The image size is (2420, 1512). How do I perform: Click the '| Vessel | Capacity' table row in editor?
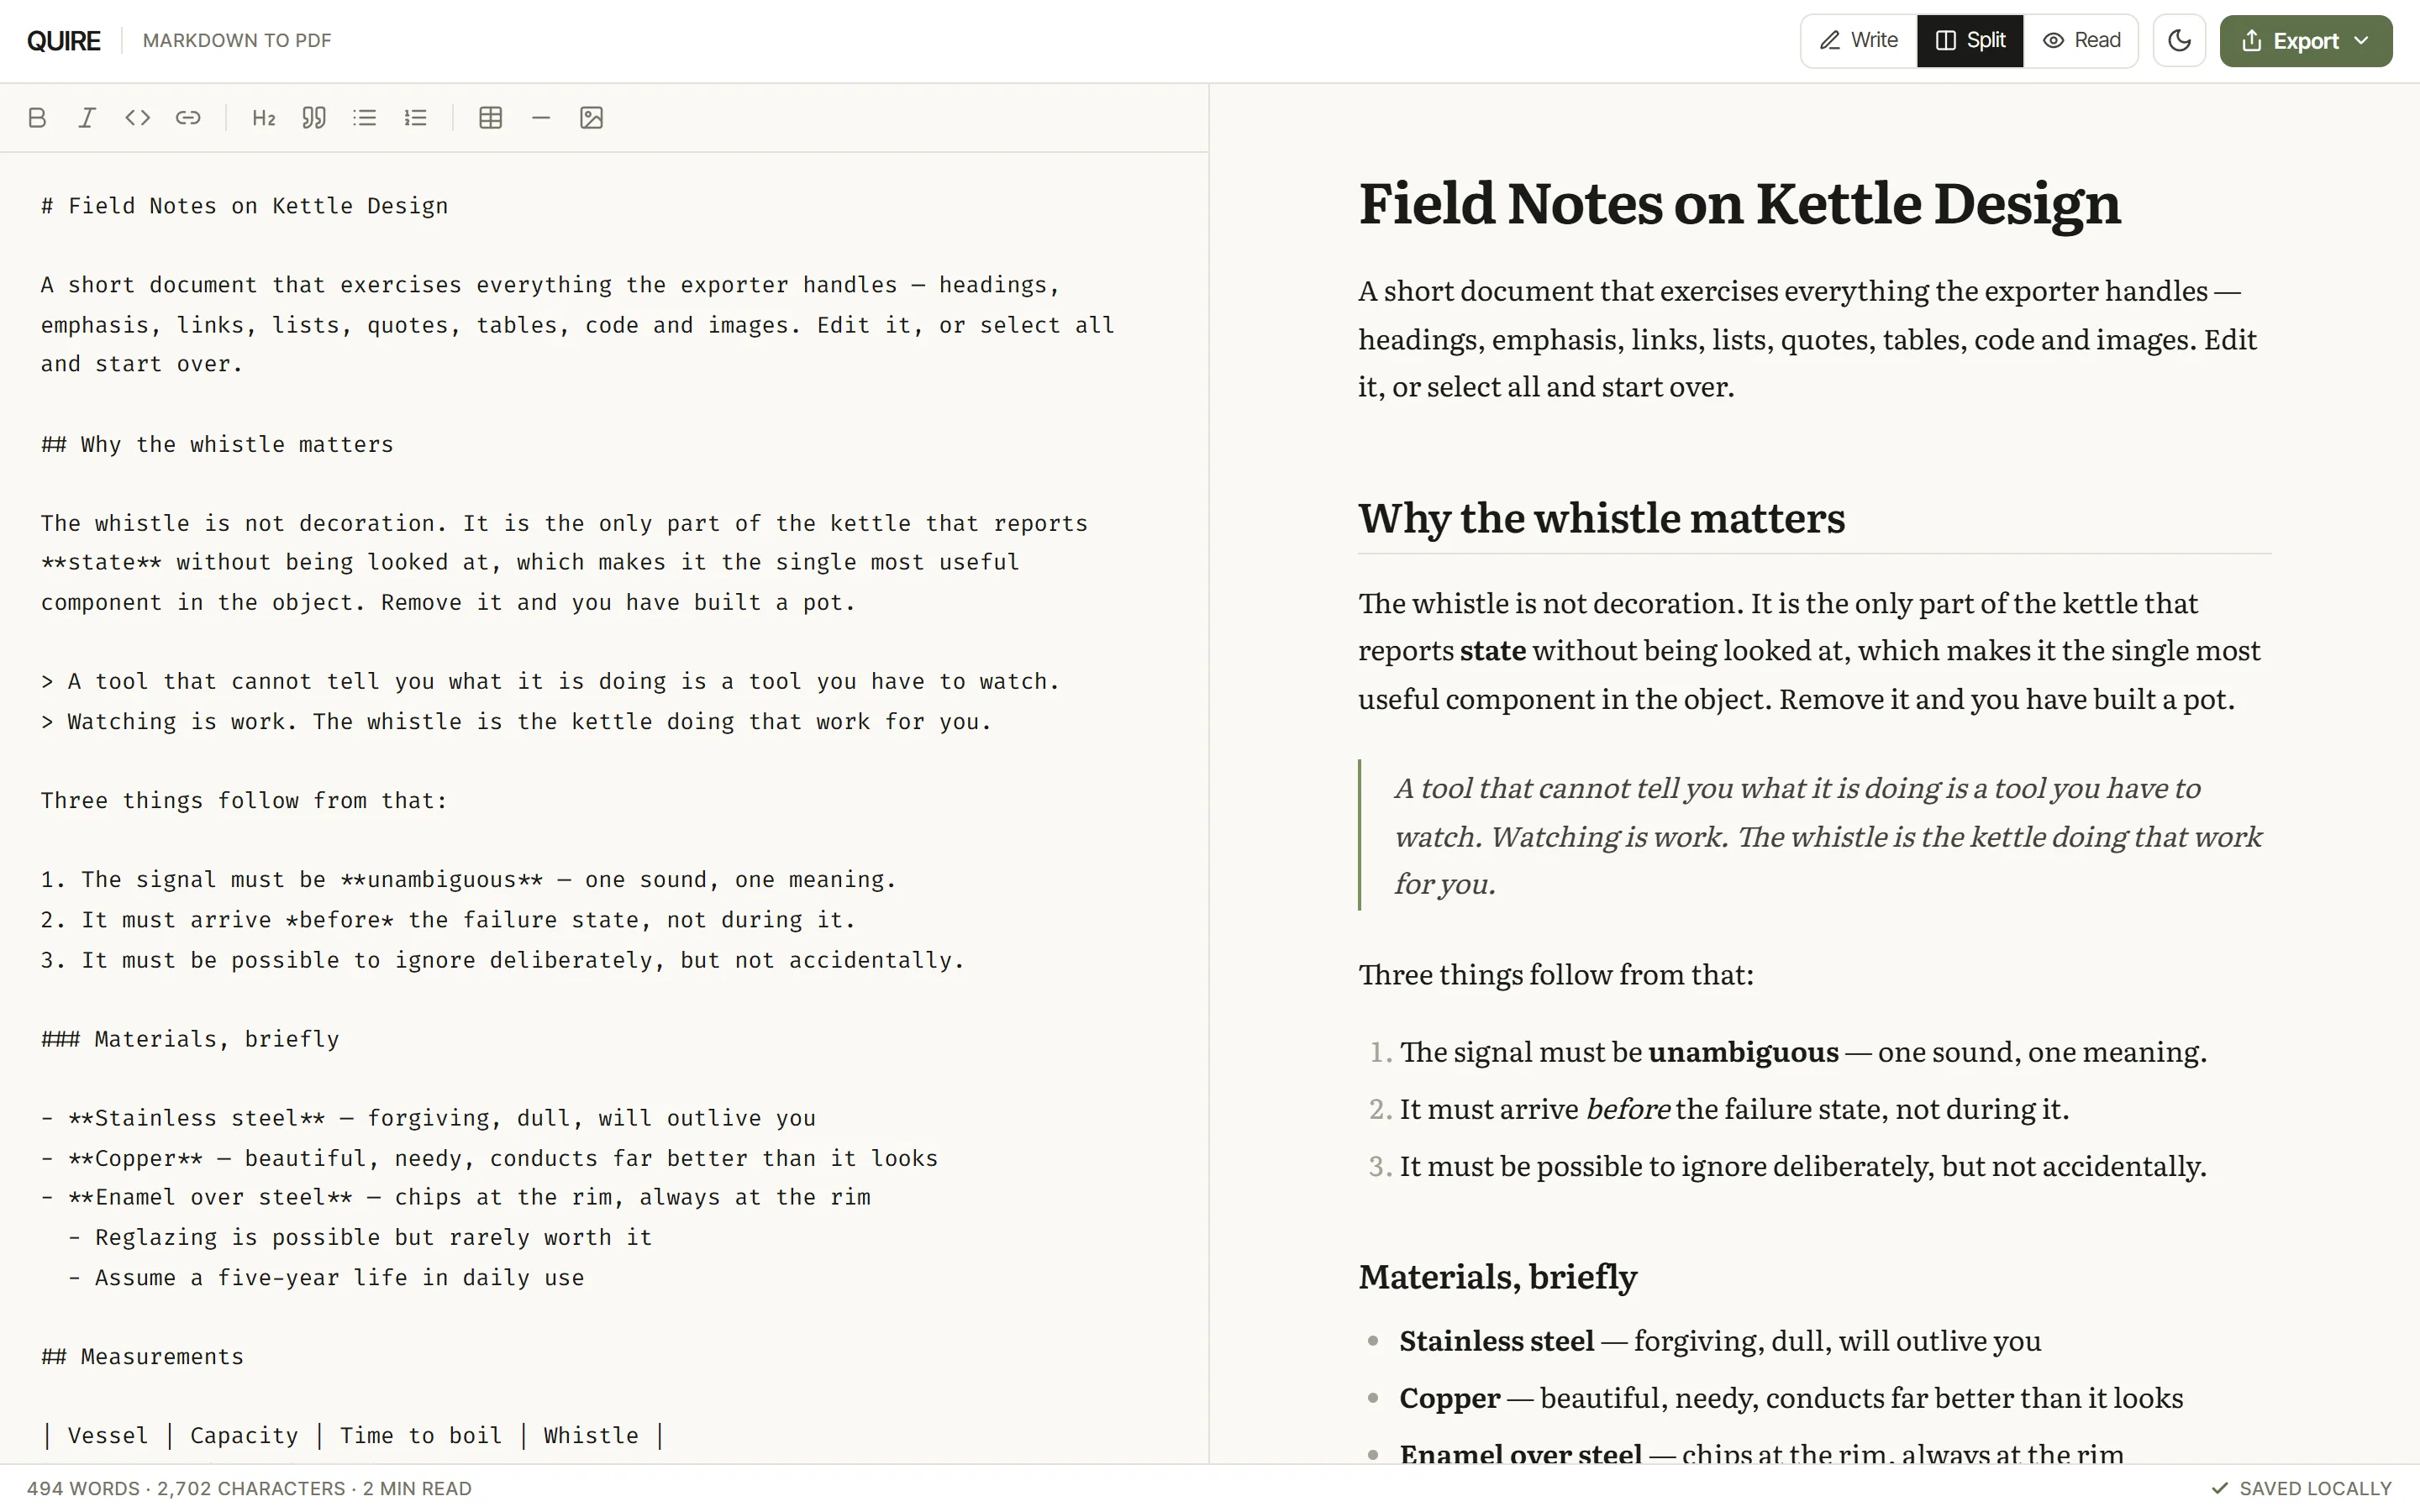pyautogui.click(x=354, y=1436)
